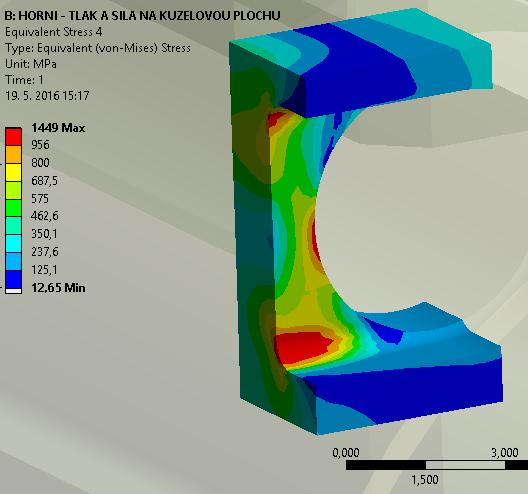Click the '462,6' legend value

tap(44, 216)
